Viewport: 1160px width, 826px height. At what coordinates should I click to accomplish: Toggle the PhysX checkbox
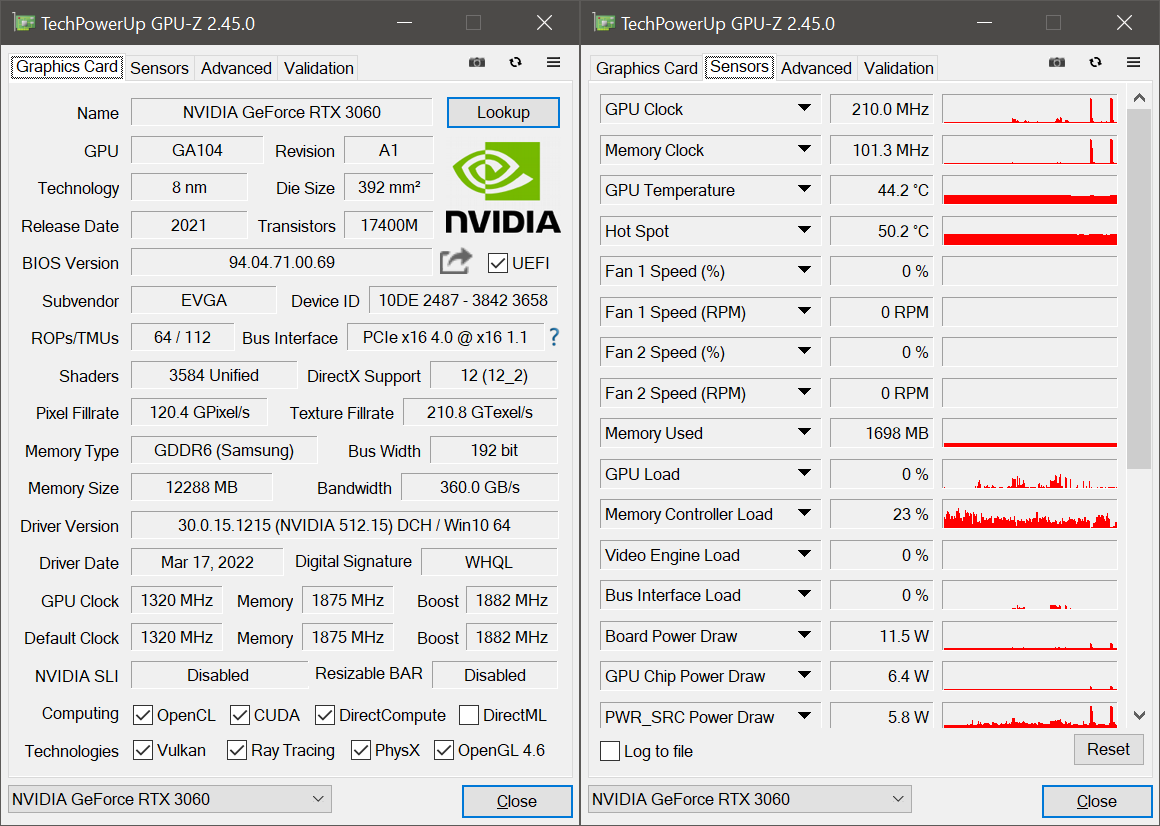pos(361,751)
